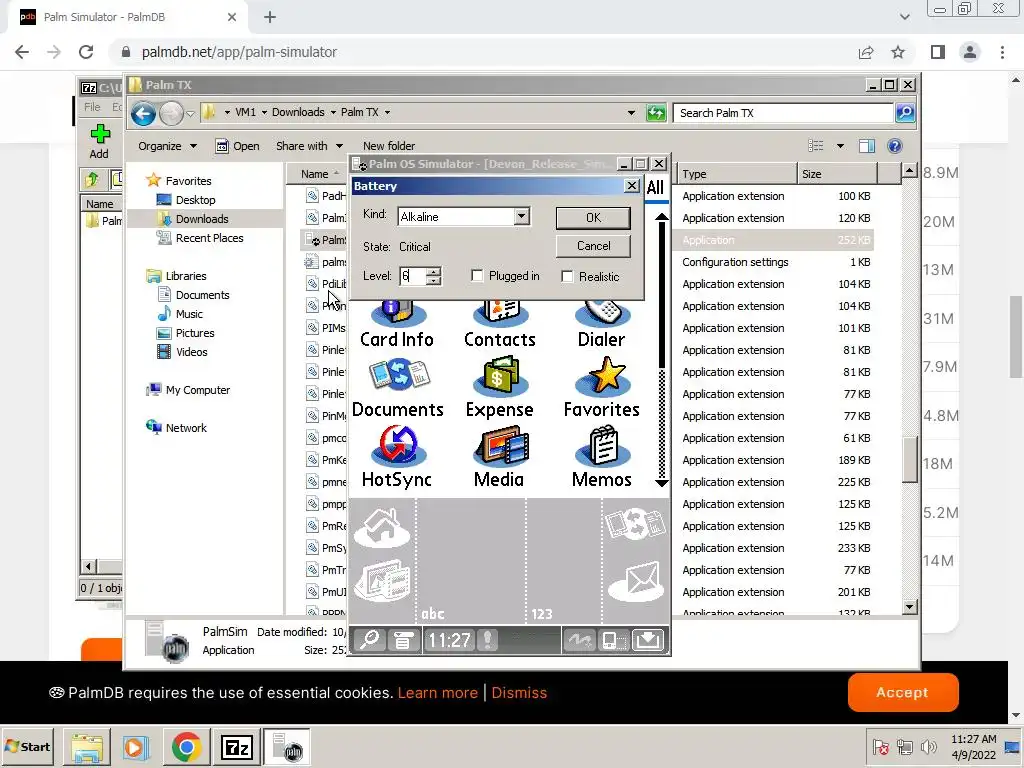The image size is (1024, 768).
Task: Collapse the input area with the down arrow icon
Action: pos(648,640)
